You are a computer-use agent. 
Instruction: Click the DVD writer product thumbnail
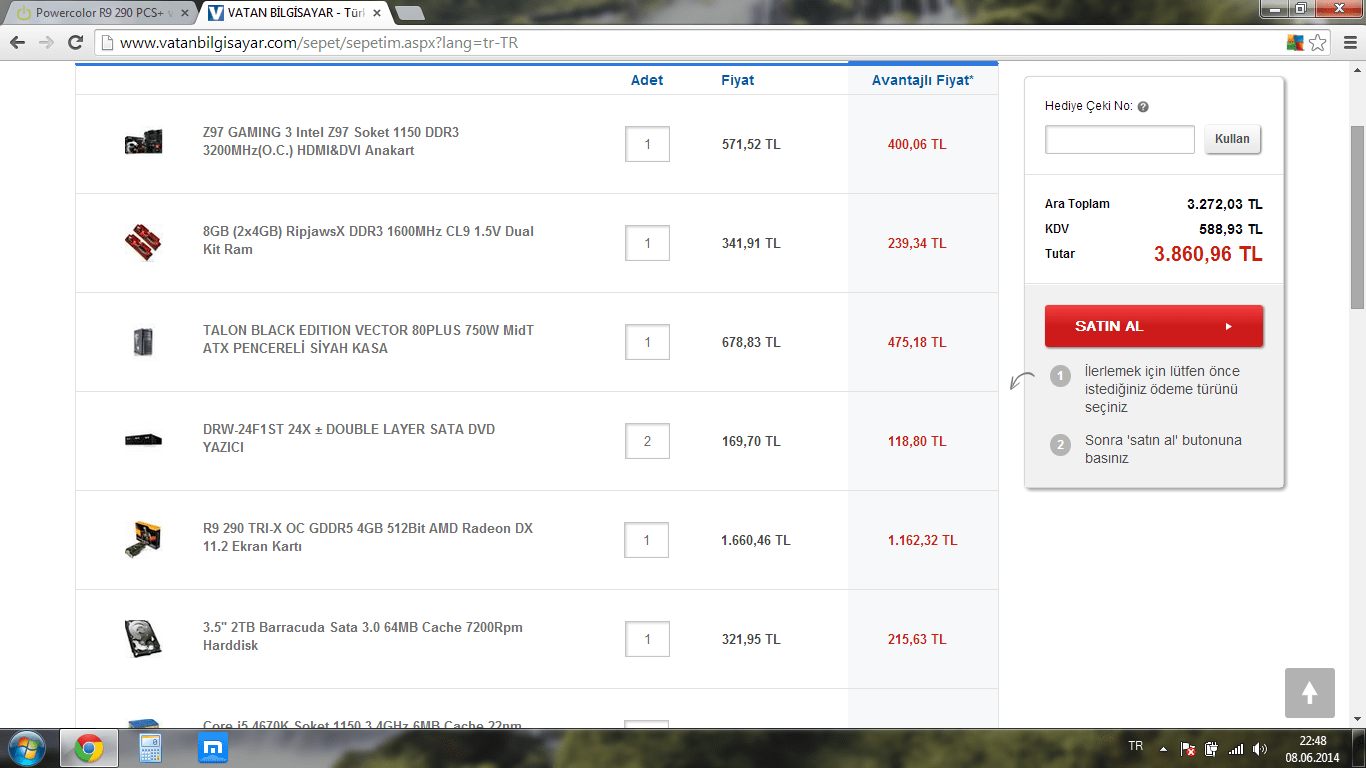[x=144, y=440]
